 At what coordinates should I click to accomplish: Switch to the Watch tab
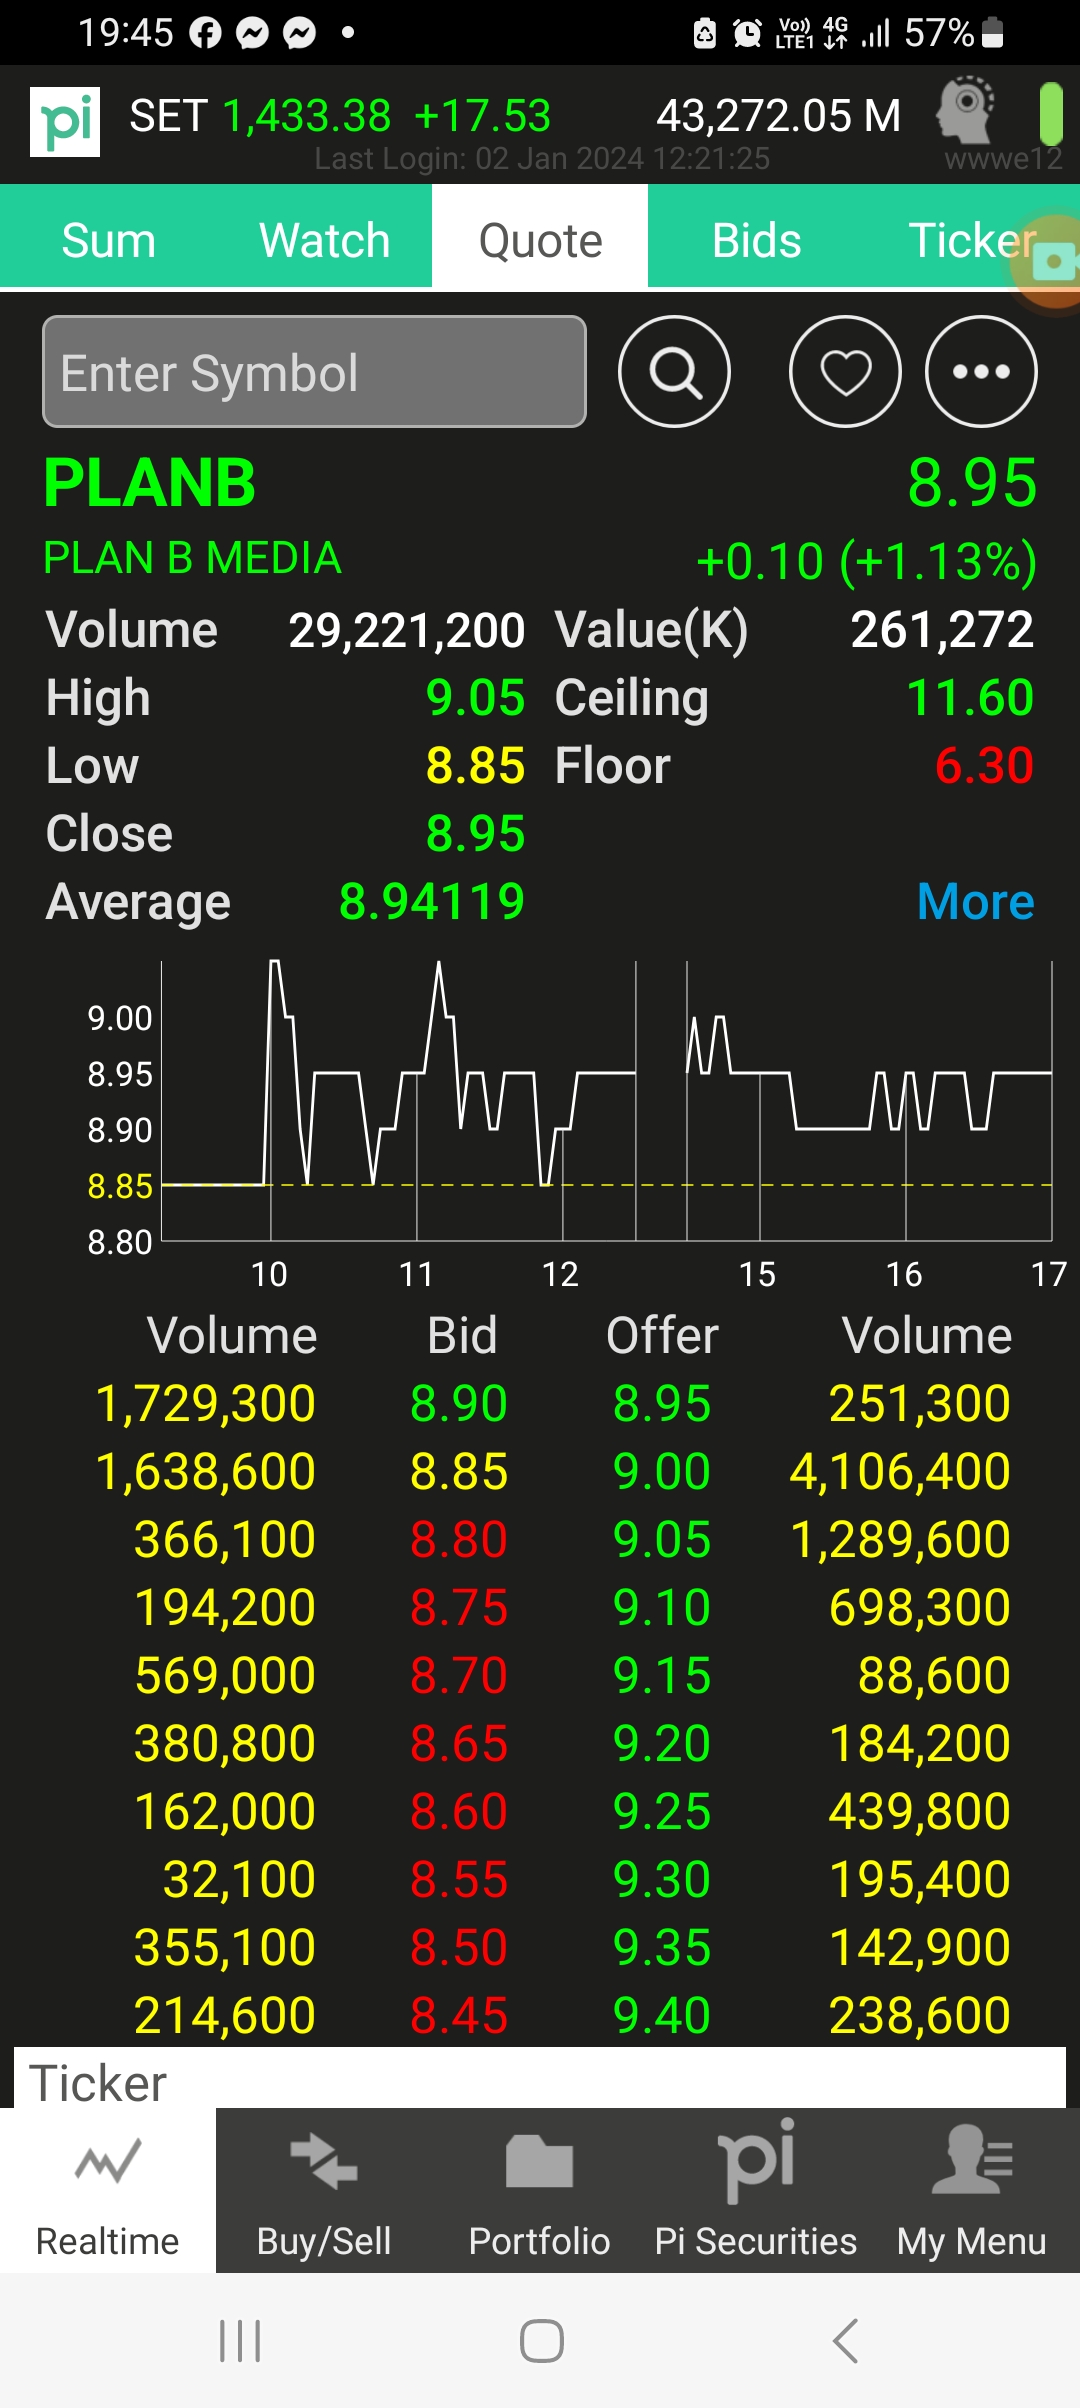324,241
